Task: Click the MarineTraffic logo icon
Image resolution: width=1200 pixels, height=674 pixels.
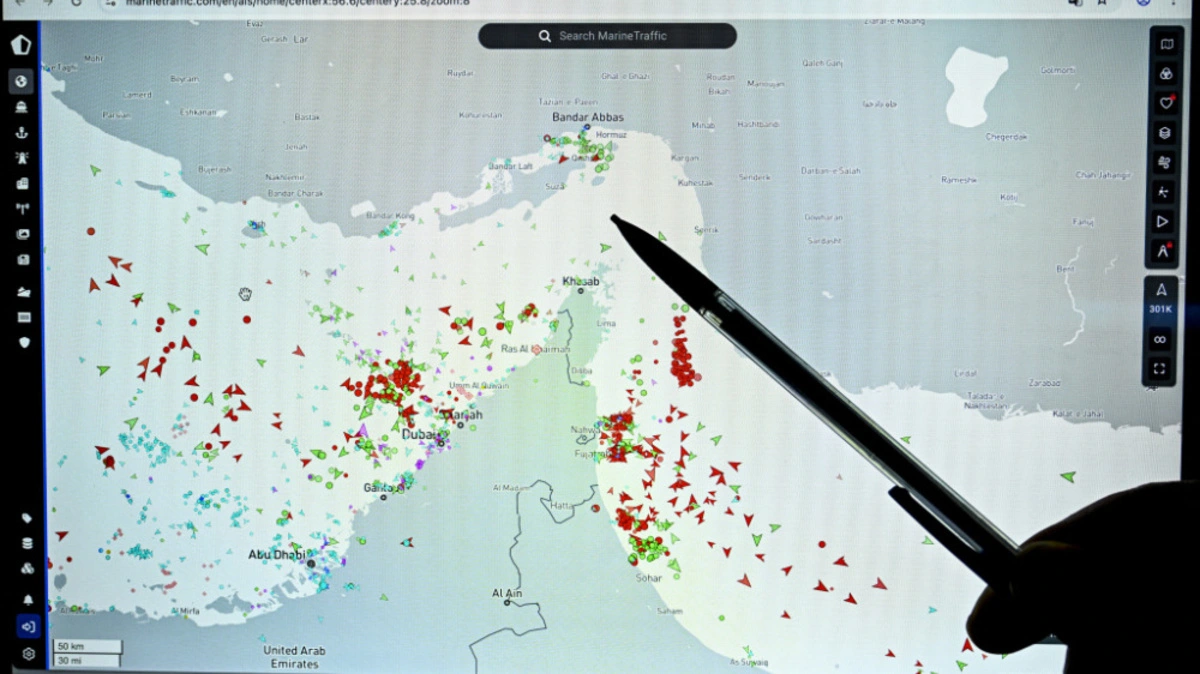Action: coord(21,45)
